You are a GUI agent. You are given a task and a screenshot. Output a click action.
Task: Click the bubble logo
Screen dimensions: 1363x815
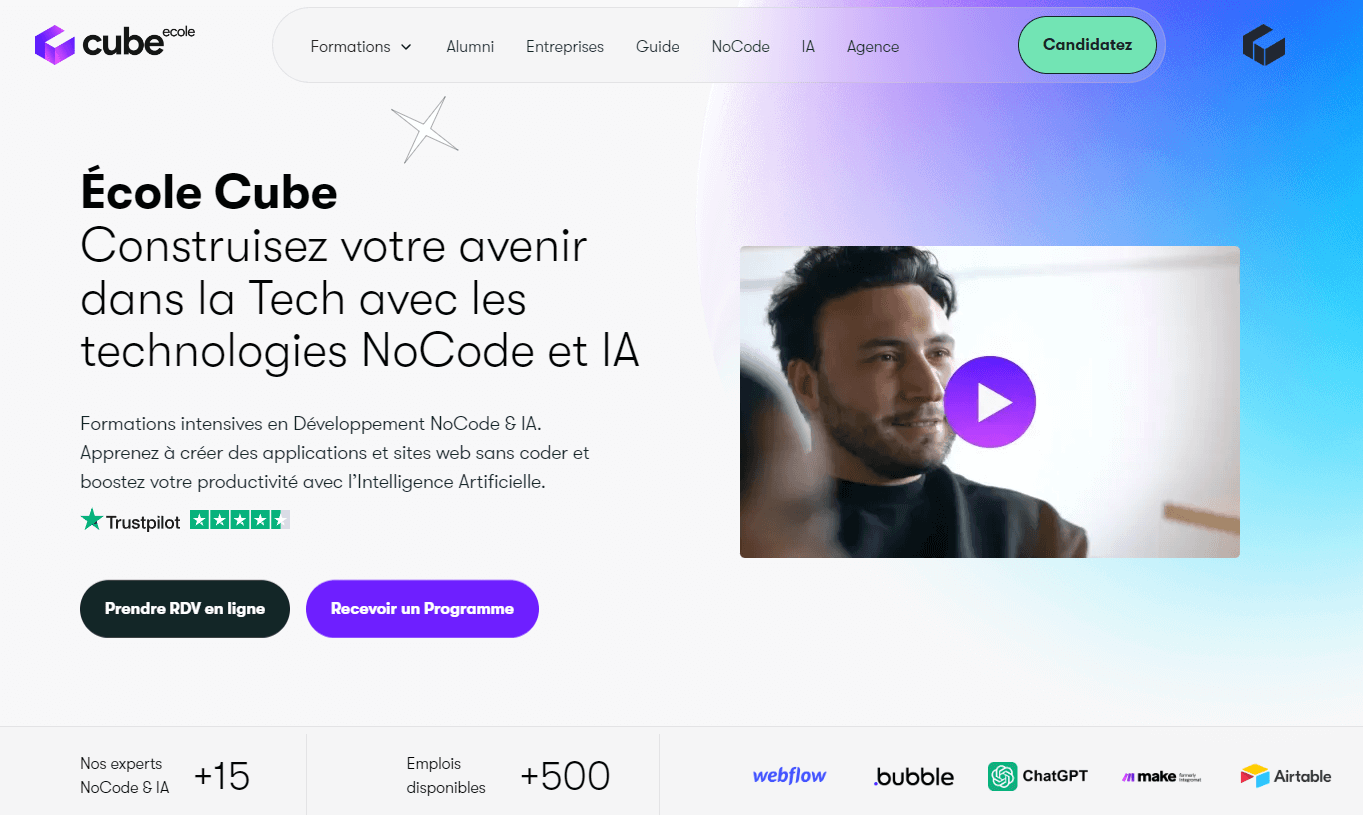coord(914,776)
